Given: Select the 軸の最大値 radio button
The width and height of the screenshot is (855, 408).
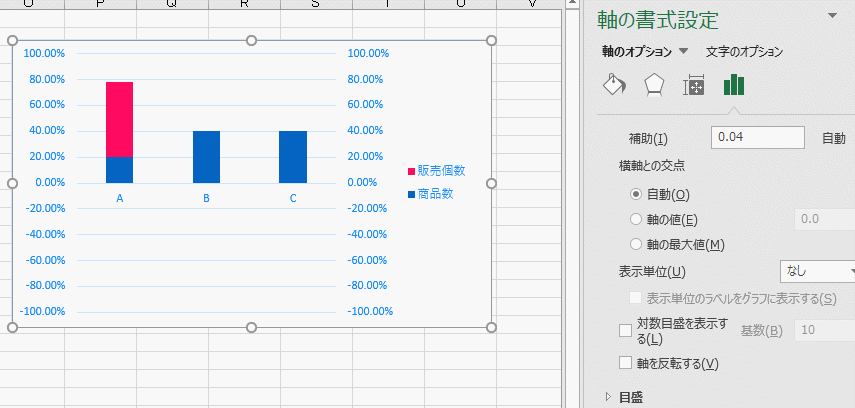Looking at the screenshot, I should (636, 244).
